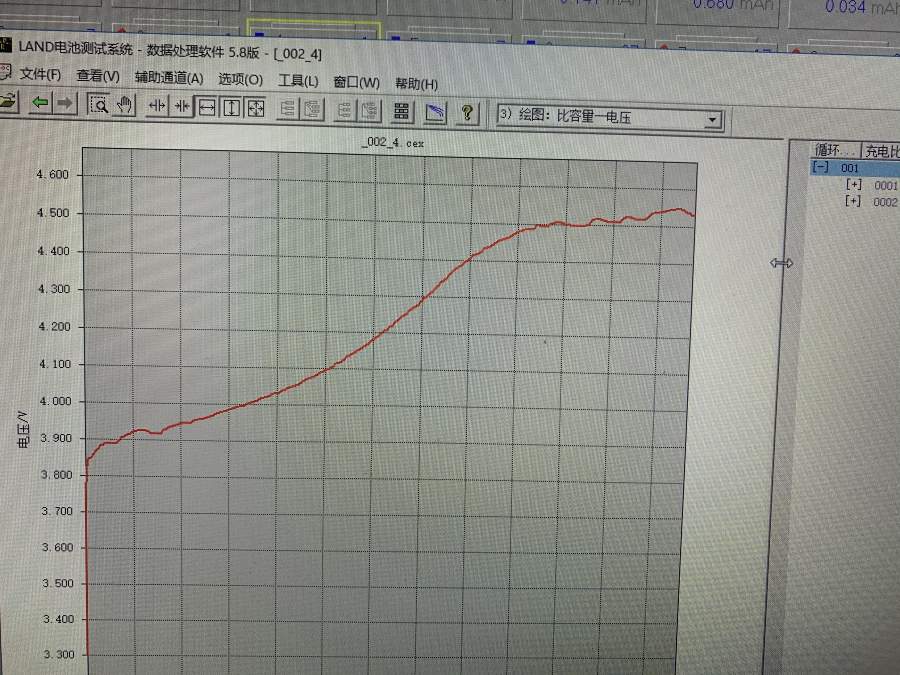900x675 pixels.
Task: Open the 辅助通道(A) menu
Action: click(169, 78)
